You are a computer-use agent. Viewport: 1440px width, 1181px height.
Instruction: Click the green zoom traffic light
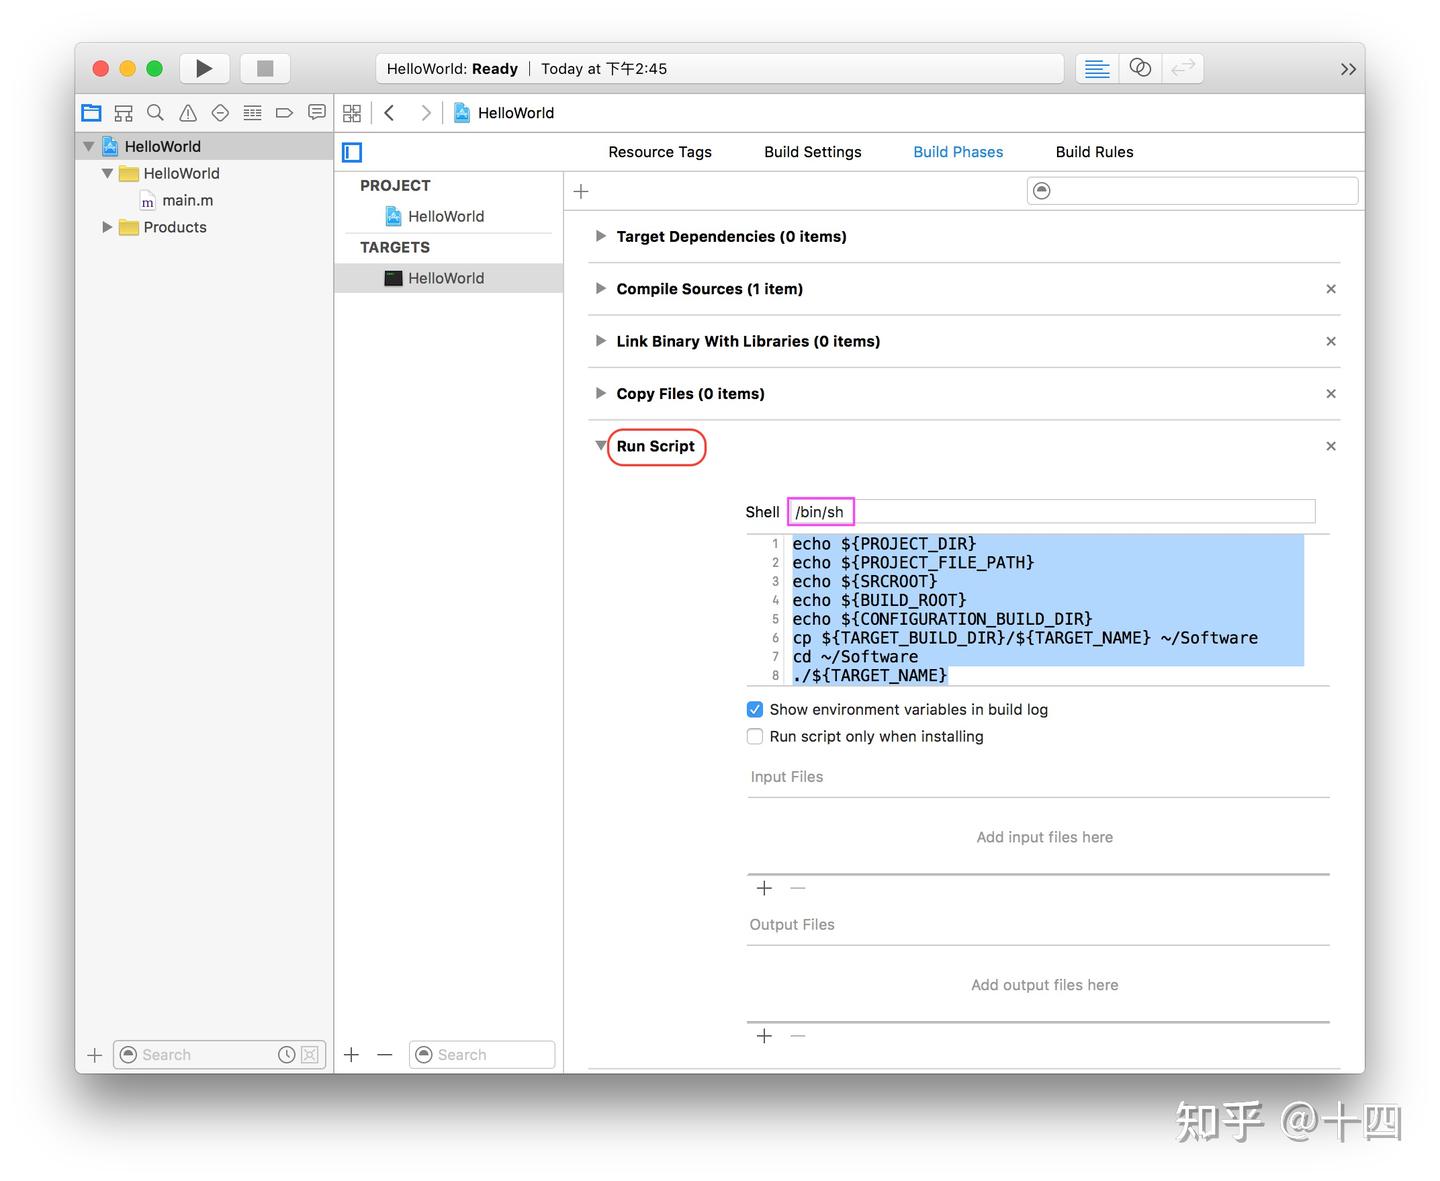click(x=154, y=68)
